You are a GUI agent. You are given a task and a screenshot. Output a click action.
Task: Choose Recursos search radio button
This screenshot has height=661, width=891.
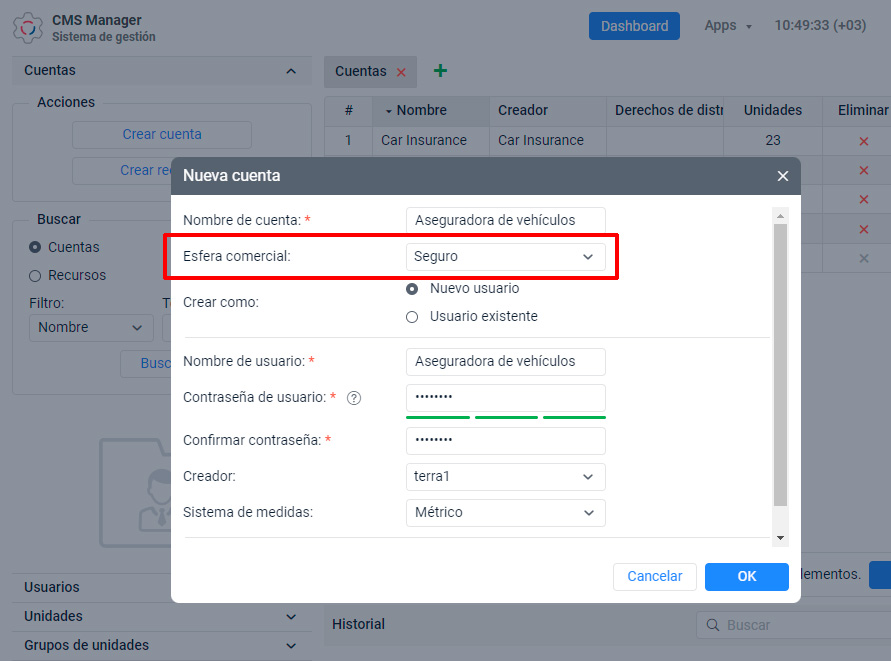click(x=35, y=275)
